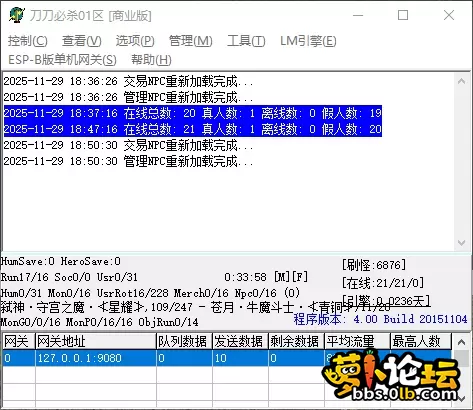Minimize the 刀刀必杀01区 window

(358, 15)
